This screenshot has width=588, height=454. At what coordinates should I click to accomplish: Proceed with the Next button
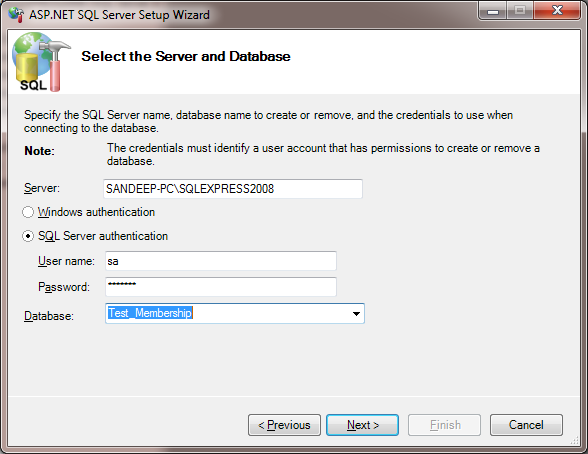click(362, 425)
